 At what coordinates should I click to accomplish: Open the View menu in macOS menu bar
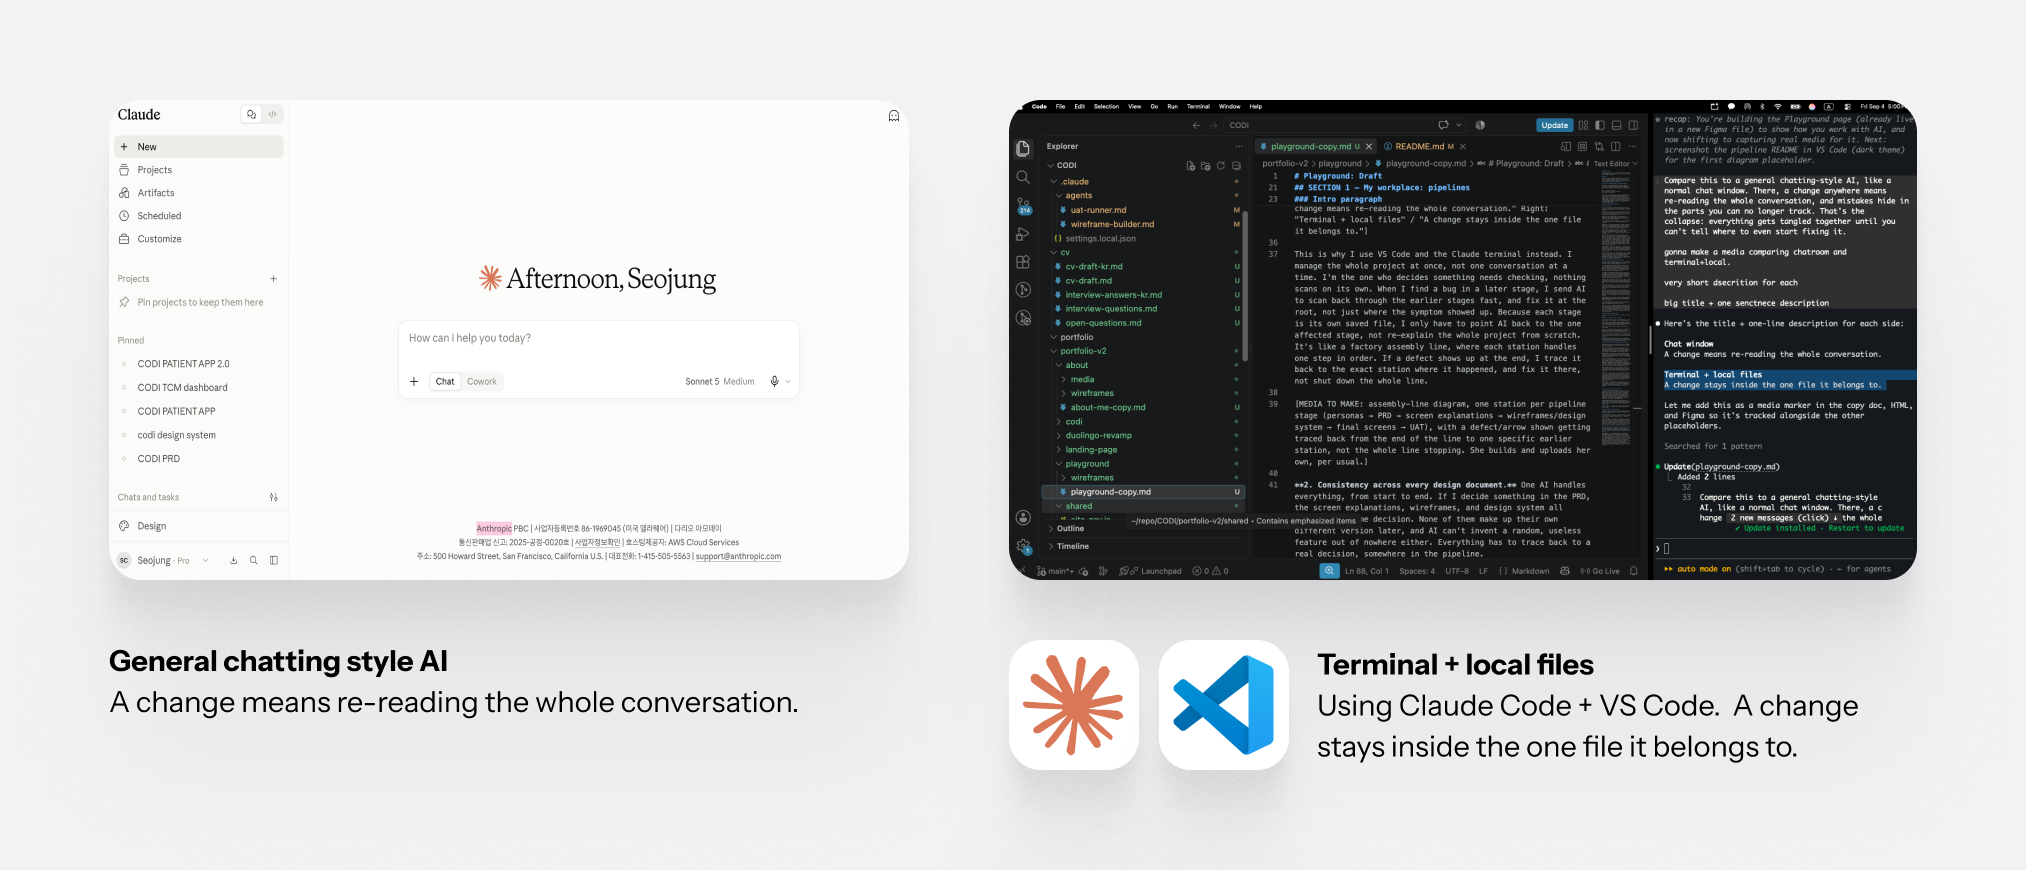(1134, 106)
